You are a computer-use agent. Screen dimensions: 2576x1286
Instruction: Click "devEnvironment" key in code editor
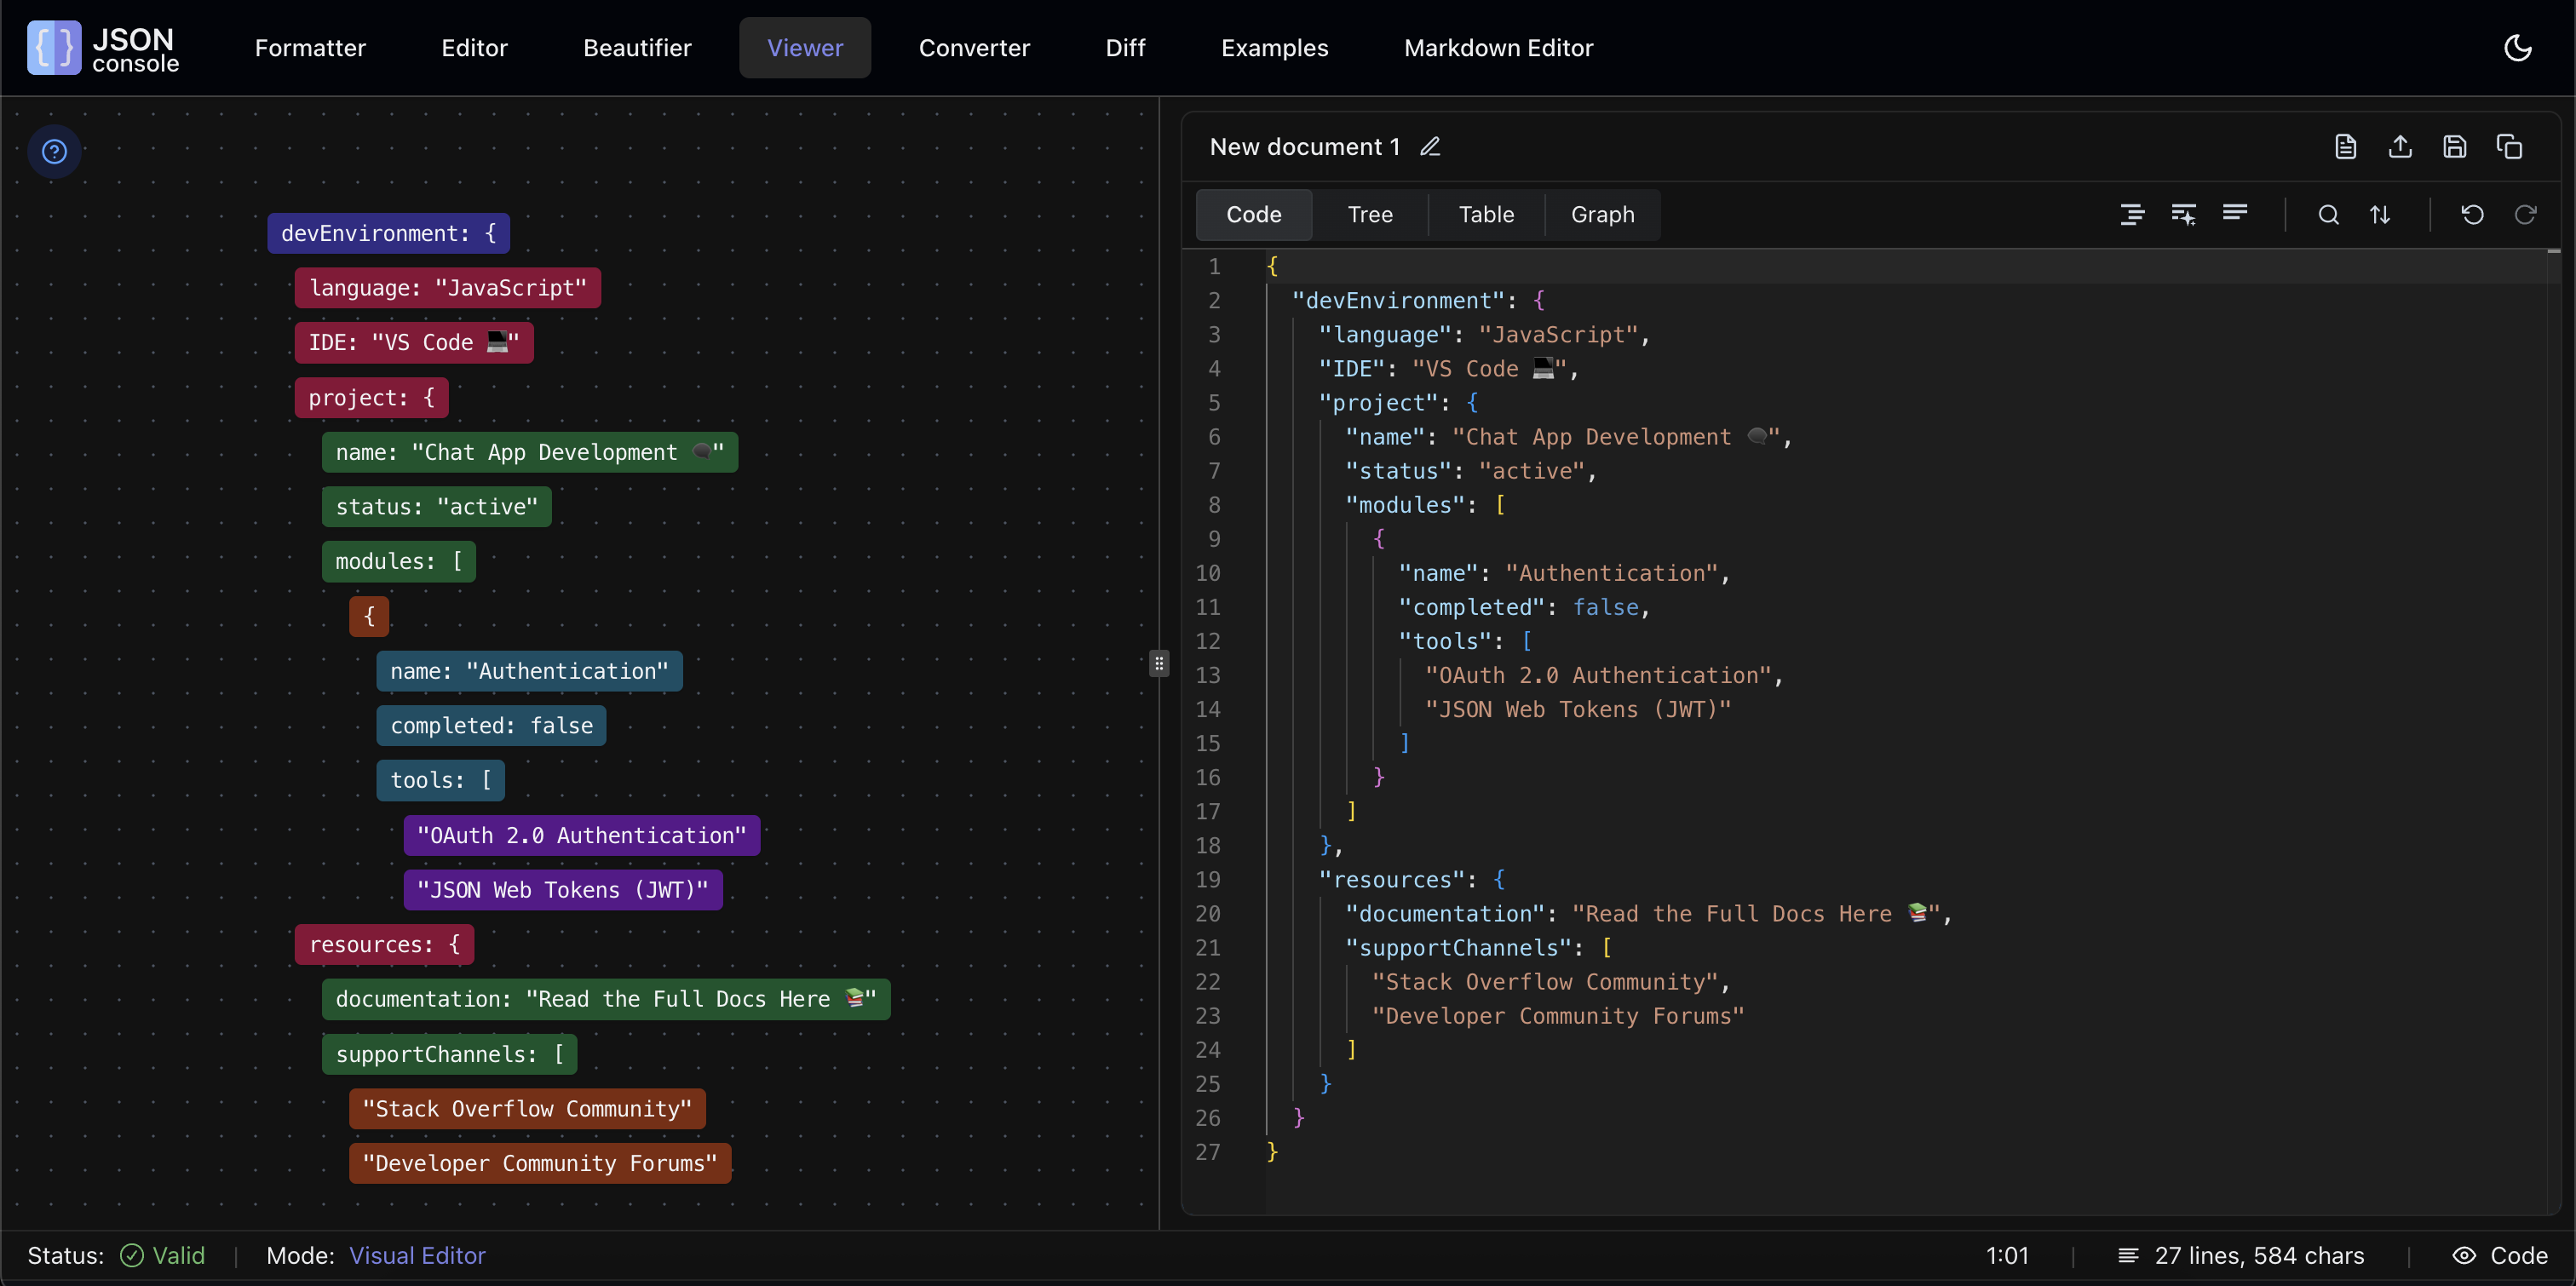(x=1398, y=300)
